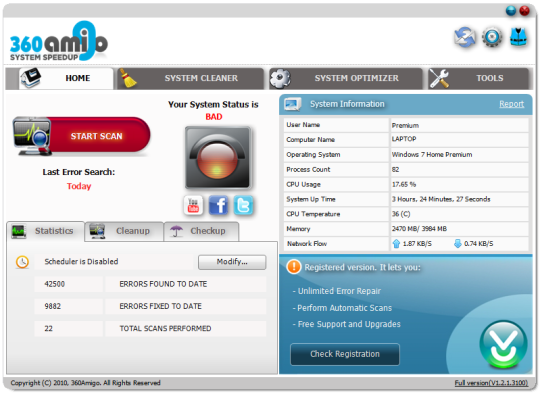Open the YouTube social icon
Image resolution: width=540 pixels, height=394 pixels.
click(x=193, y=205)
